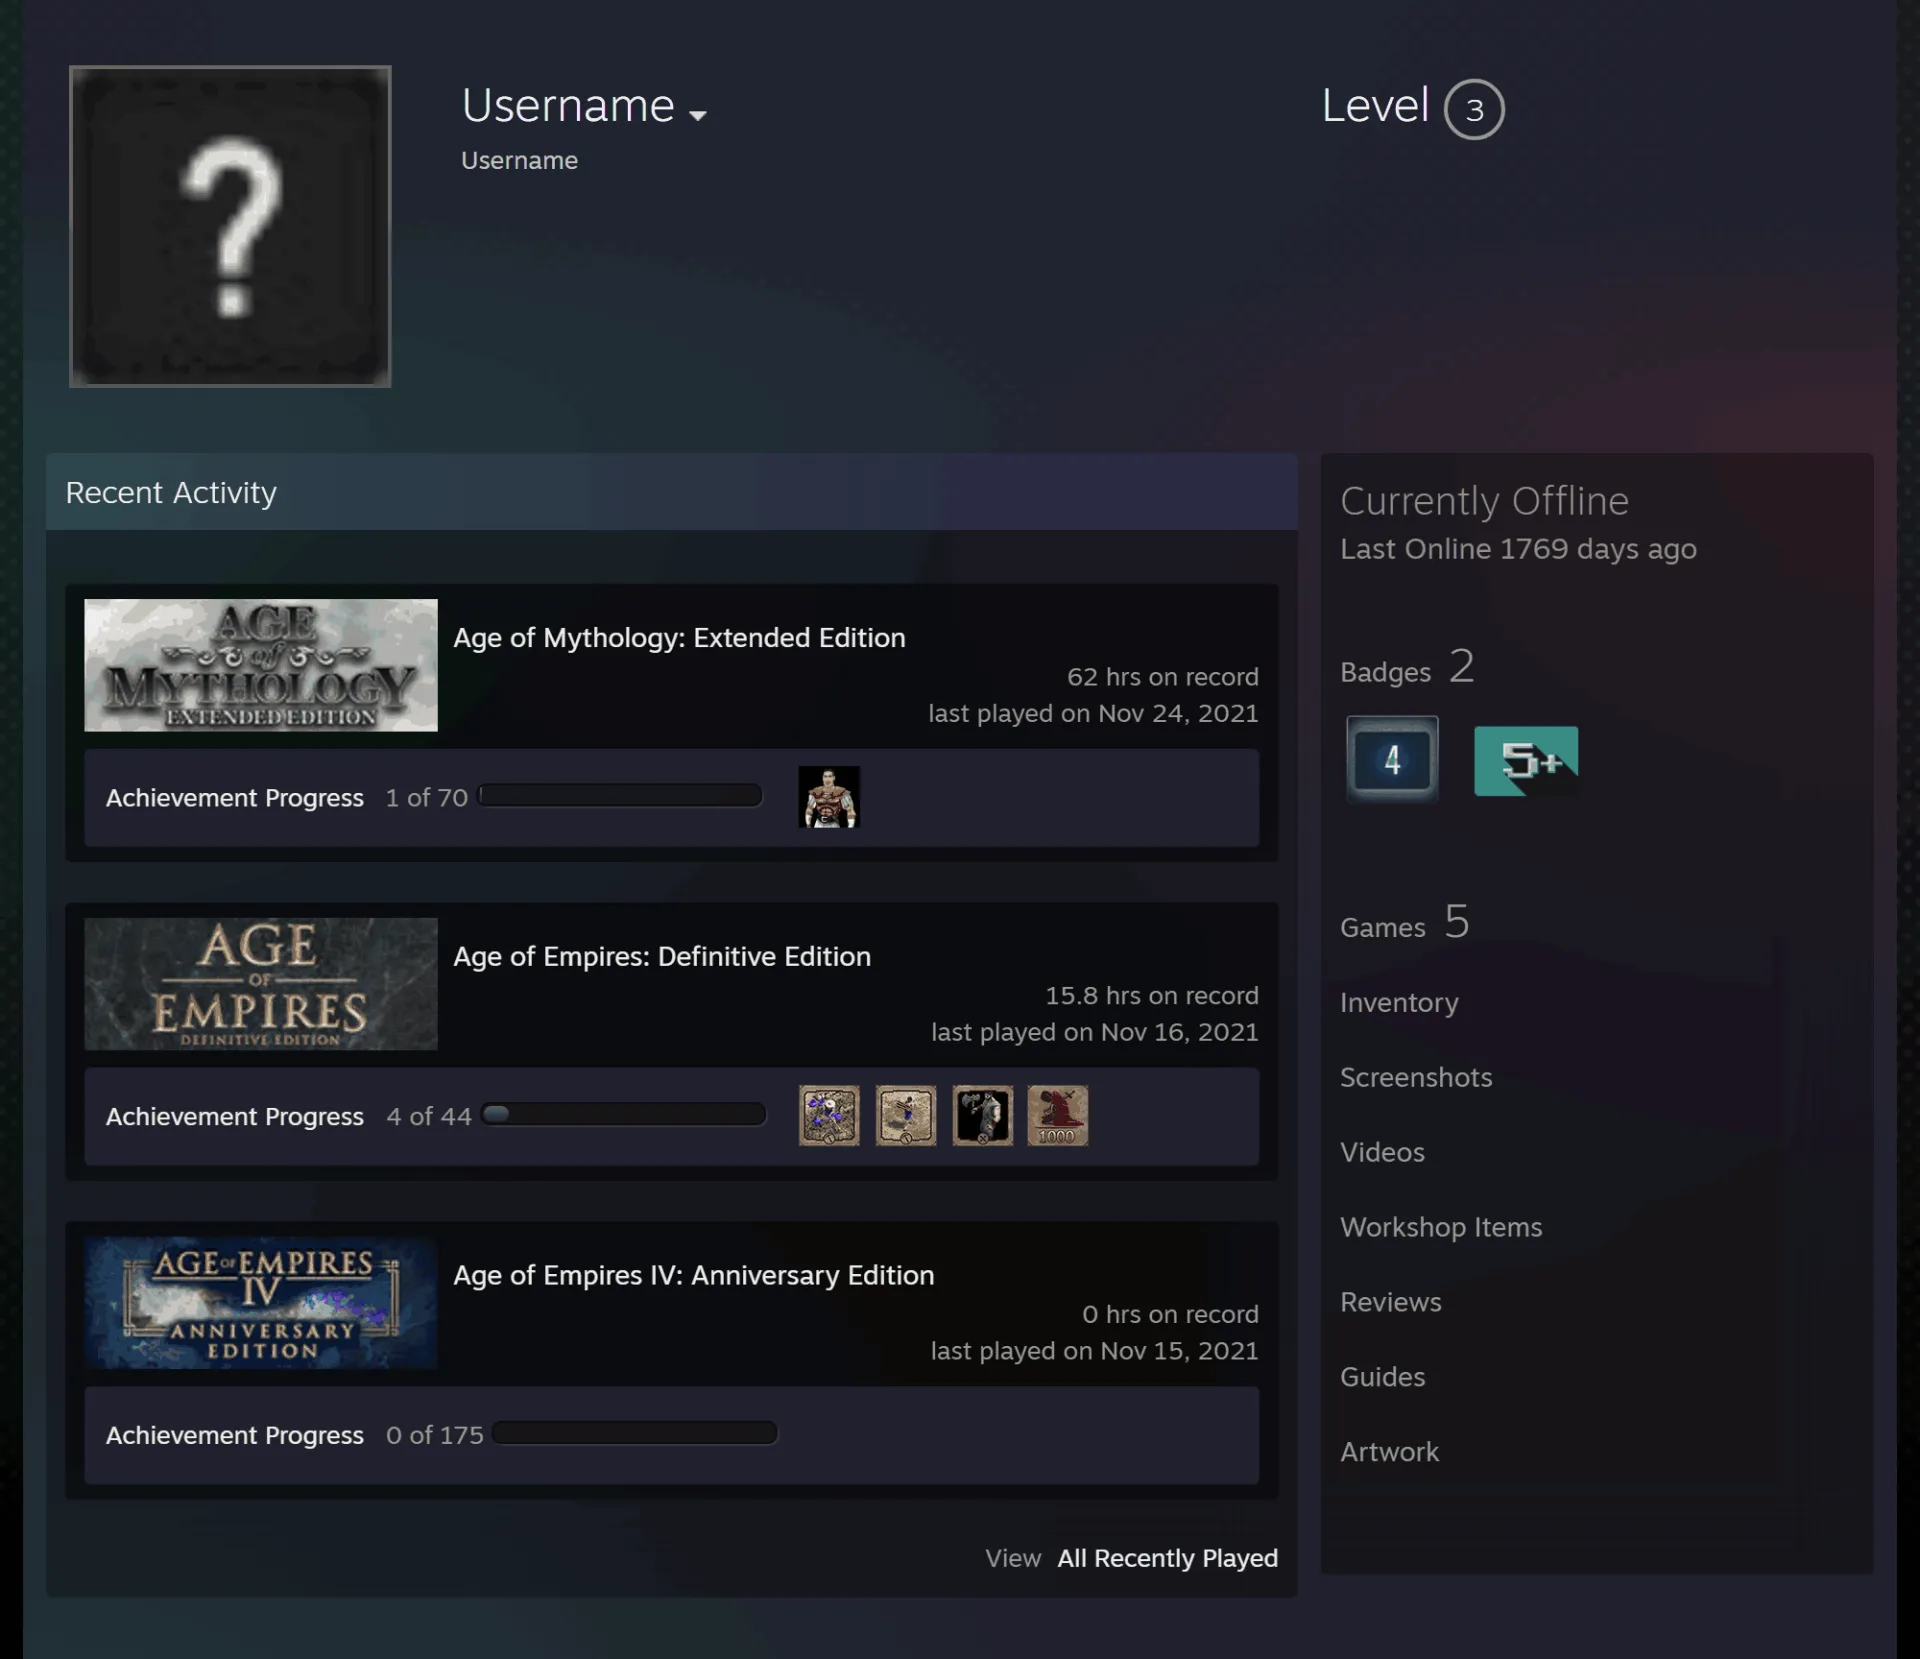Expand the Username dropdown arrow
Image resolution: width=1920 pixels, height=1659 pixels.
pyautogui.click(x=698, y=116)
